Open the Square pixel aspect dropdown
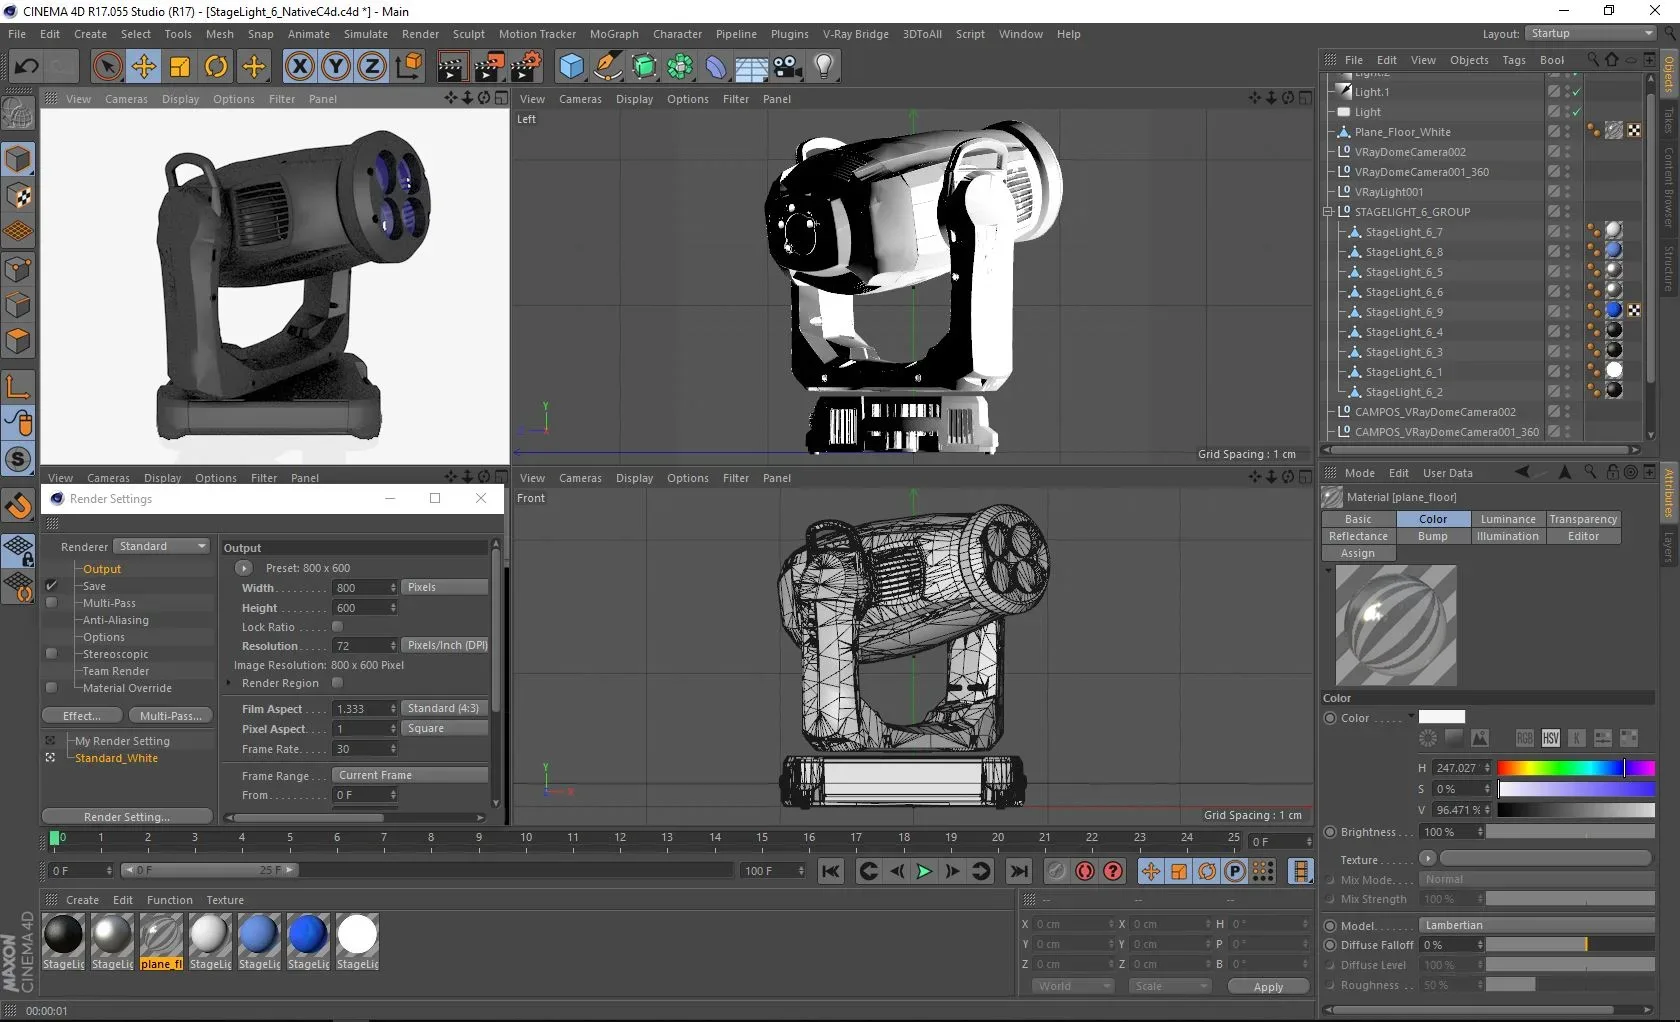The image size is (1680, 1022). (x=445, y=729)
